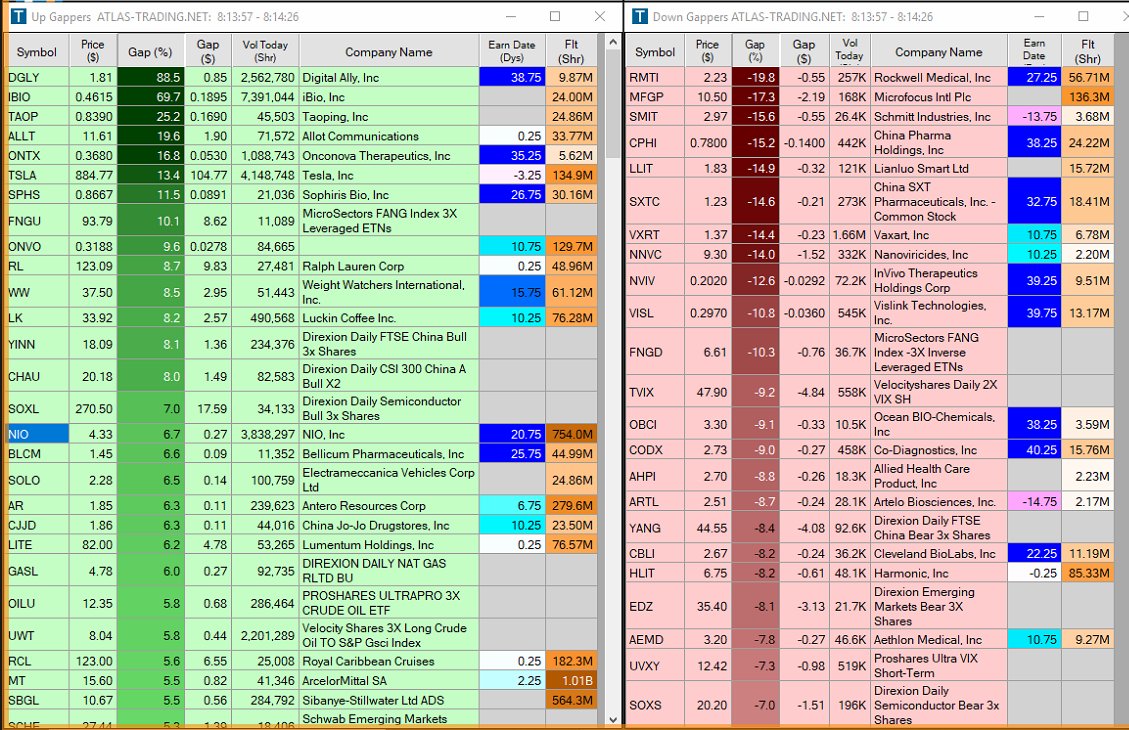The height and width of the screenshot is (730, 1129).
Task: Close the Up Gappers window
Action: pyautogui.click(x=600, y=16)
